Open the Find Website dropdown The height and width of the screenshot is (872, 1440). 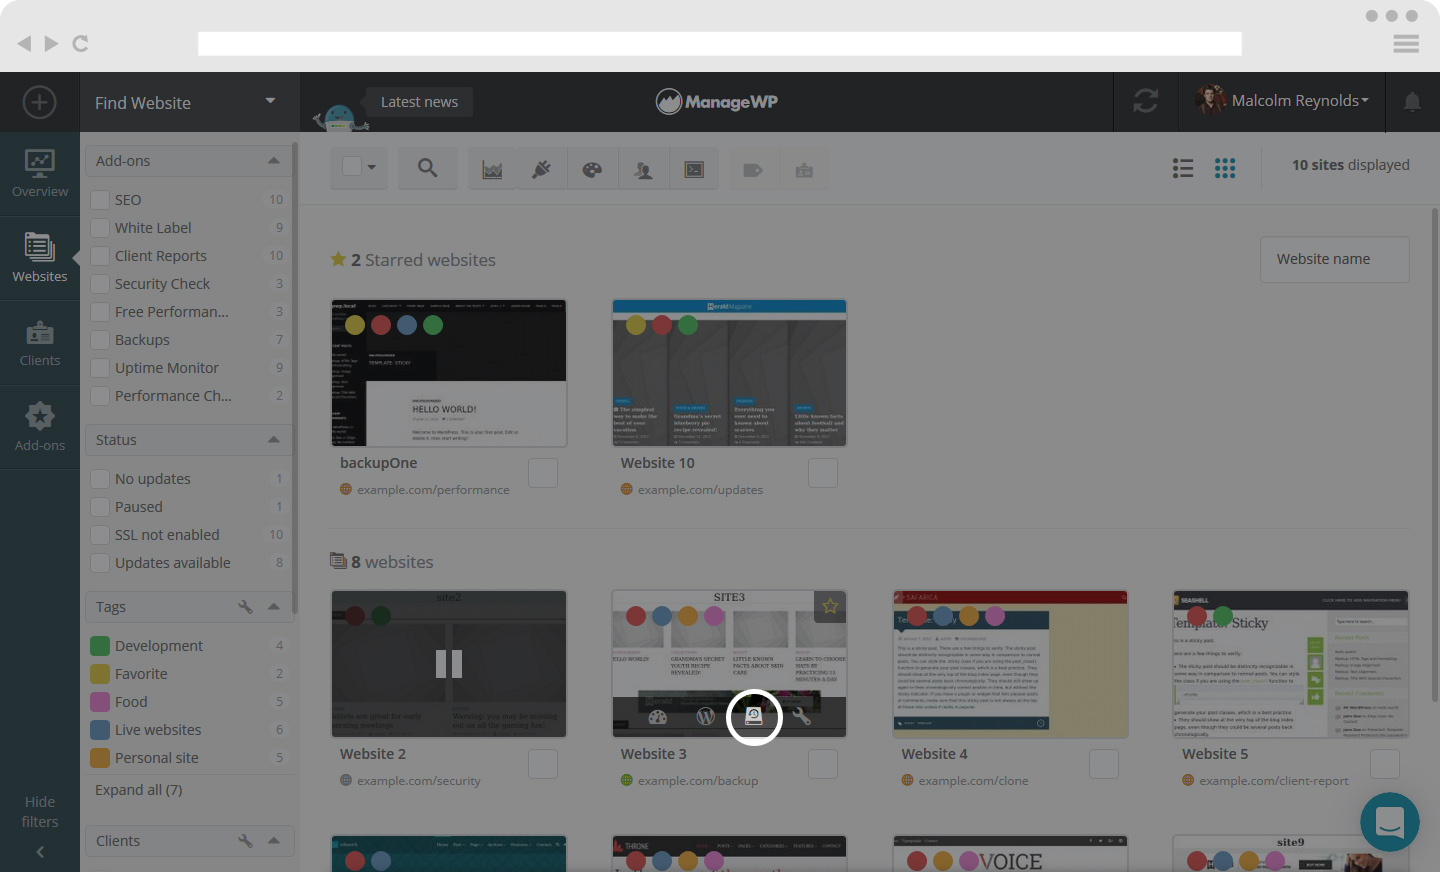190,102
